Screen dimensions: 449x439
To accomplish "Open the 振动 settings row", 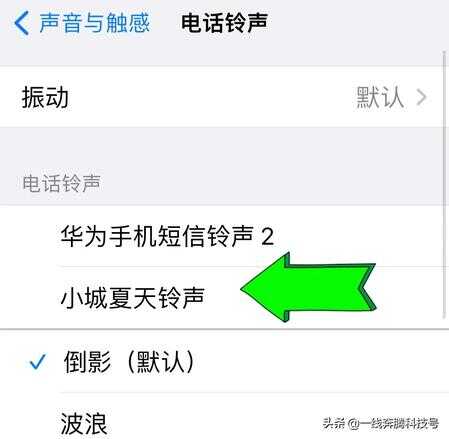I will tap(223, 97).
